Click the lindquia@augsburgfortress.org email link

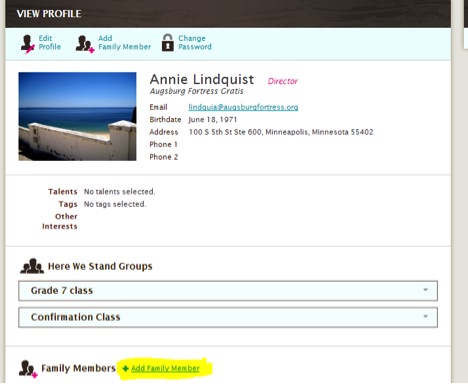[x=243, y=107]
